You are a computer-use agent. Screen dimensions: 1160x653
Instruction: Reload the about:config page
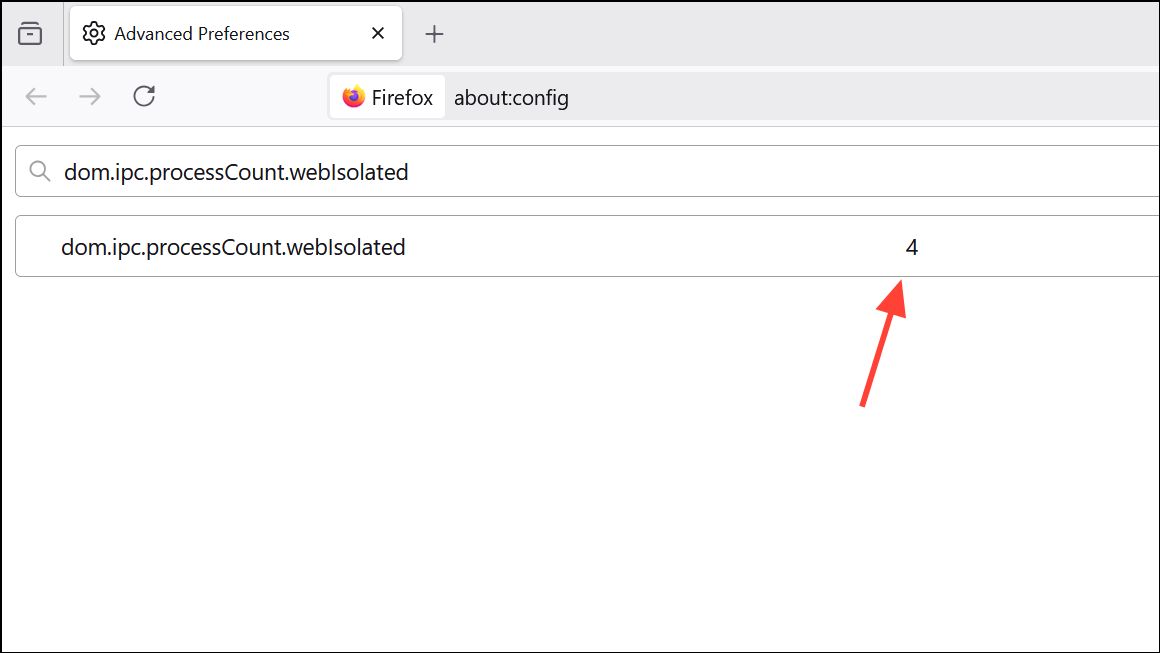[x=144, y=97]
